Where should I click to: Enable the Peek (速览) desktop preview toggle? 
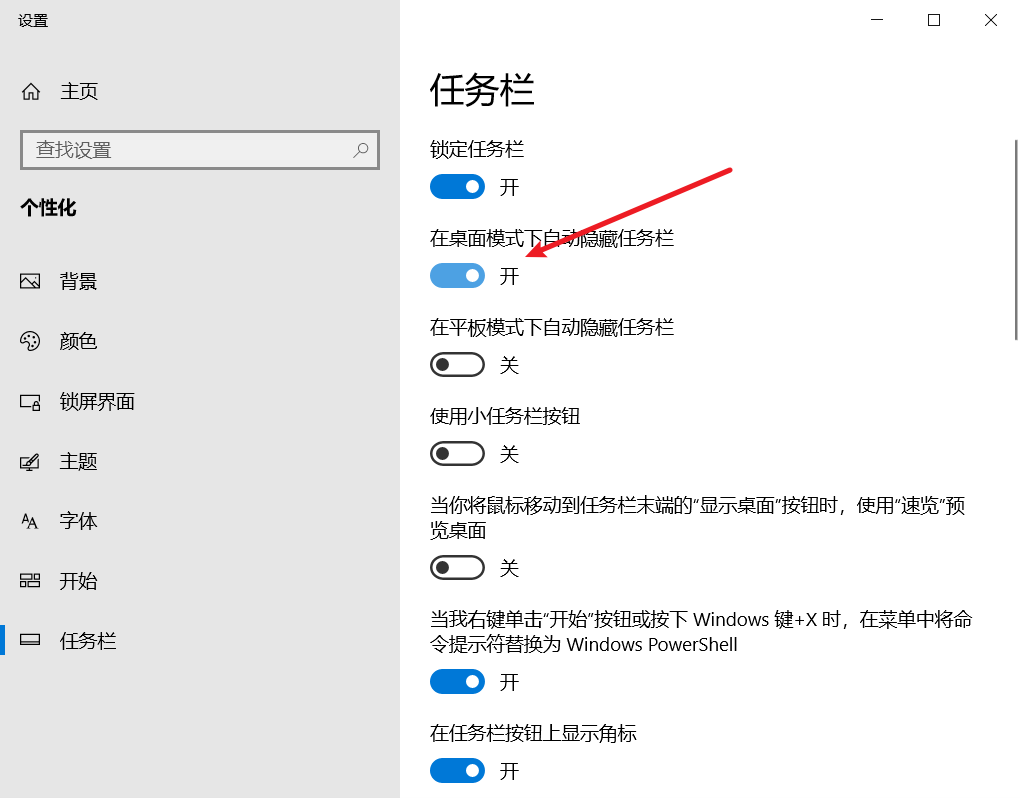(x=457, y=567)
